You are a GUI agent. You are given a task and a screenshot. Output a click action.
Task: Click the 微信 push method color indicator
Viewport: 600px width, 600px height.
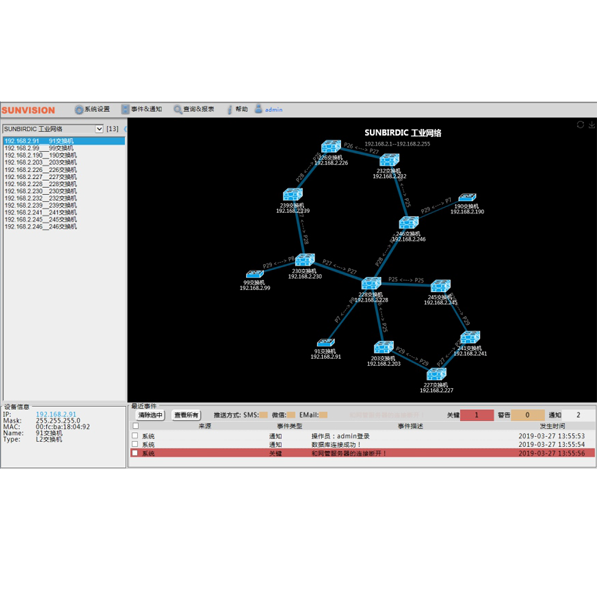click(x=291, y=415)
